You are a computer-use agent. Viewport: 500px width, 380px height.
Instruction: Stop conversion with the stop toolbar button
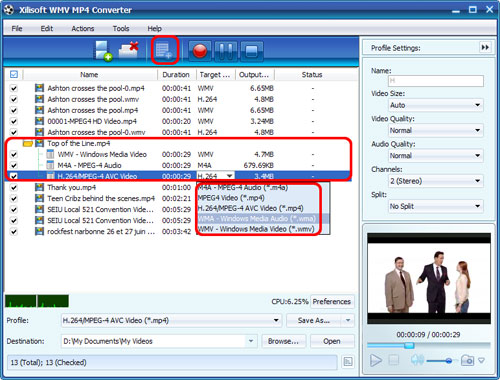251,51
